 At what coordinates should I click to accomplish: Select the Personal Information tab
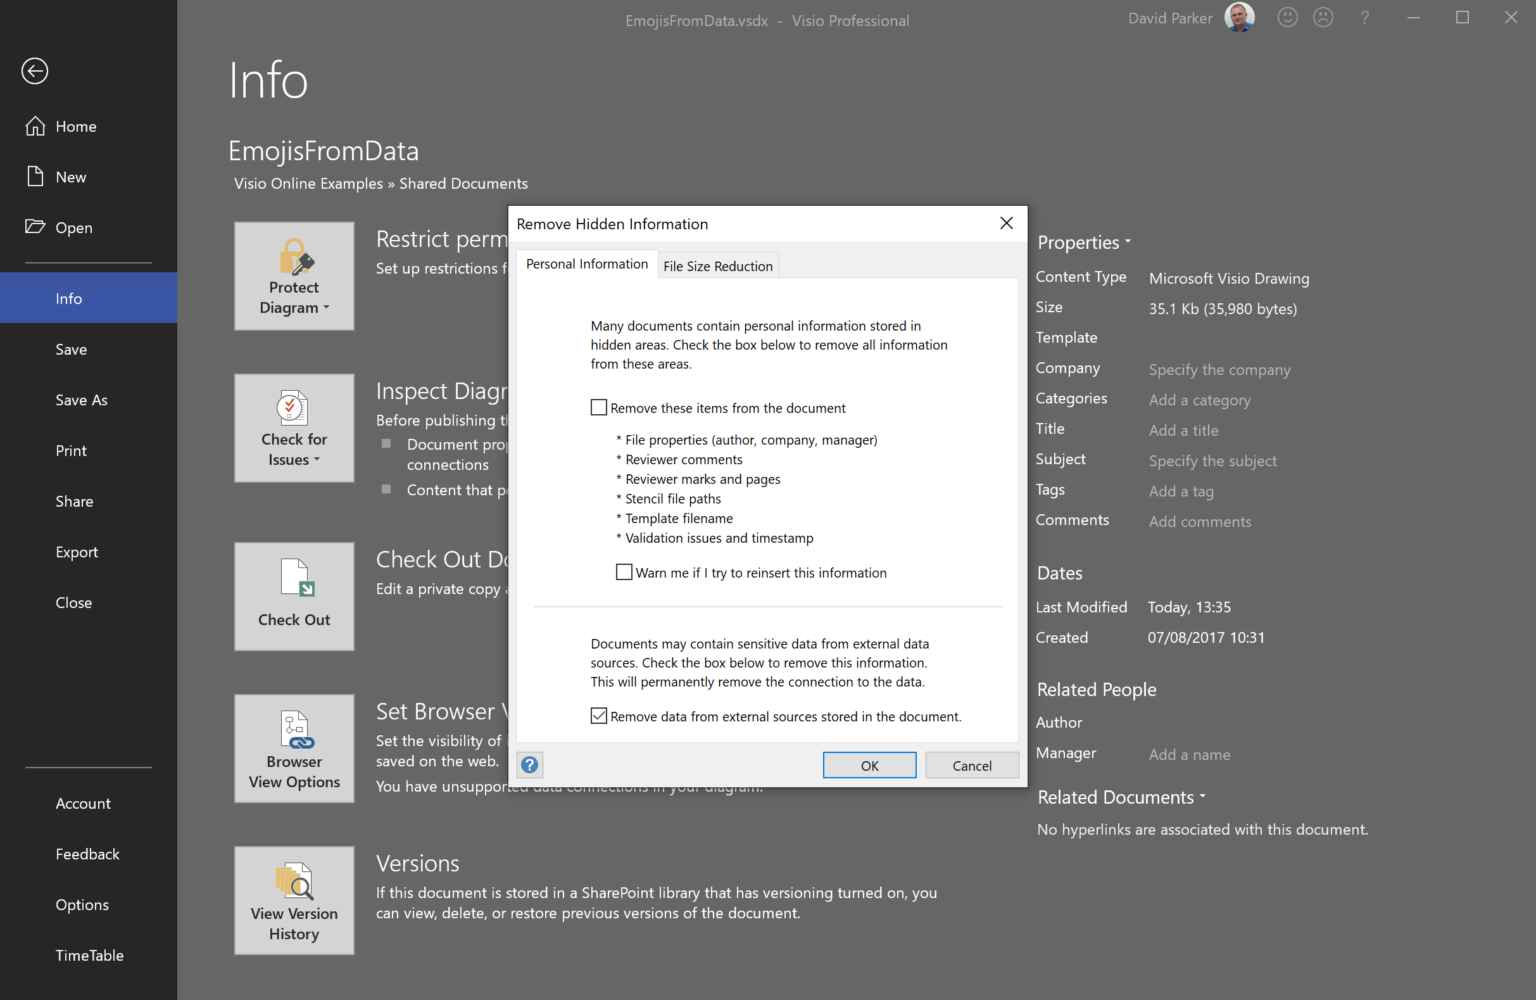click(587, 264)
